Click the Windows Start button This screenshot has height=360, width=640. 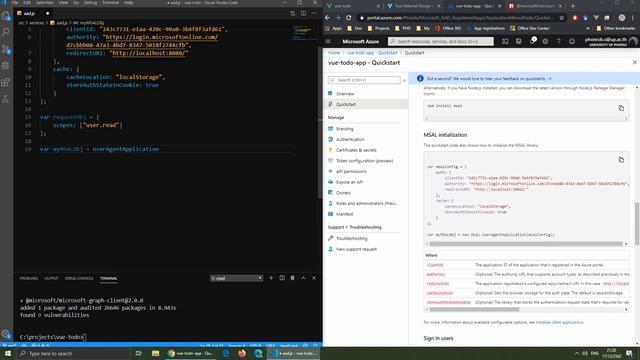8,353
